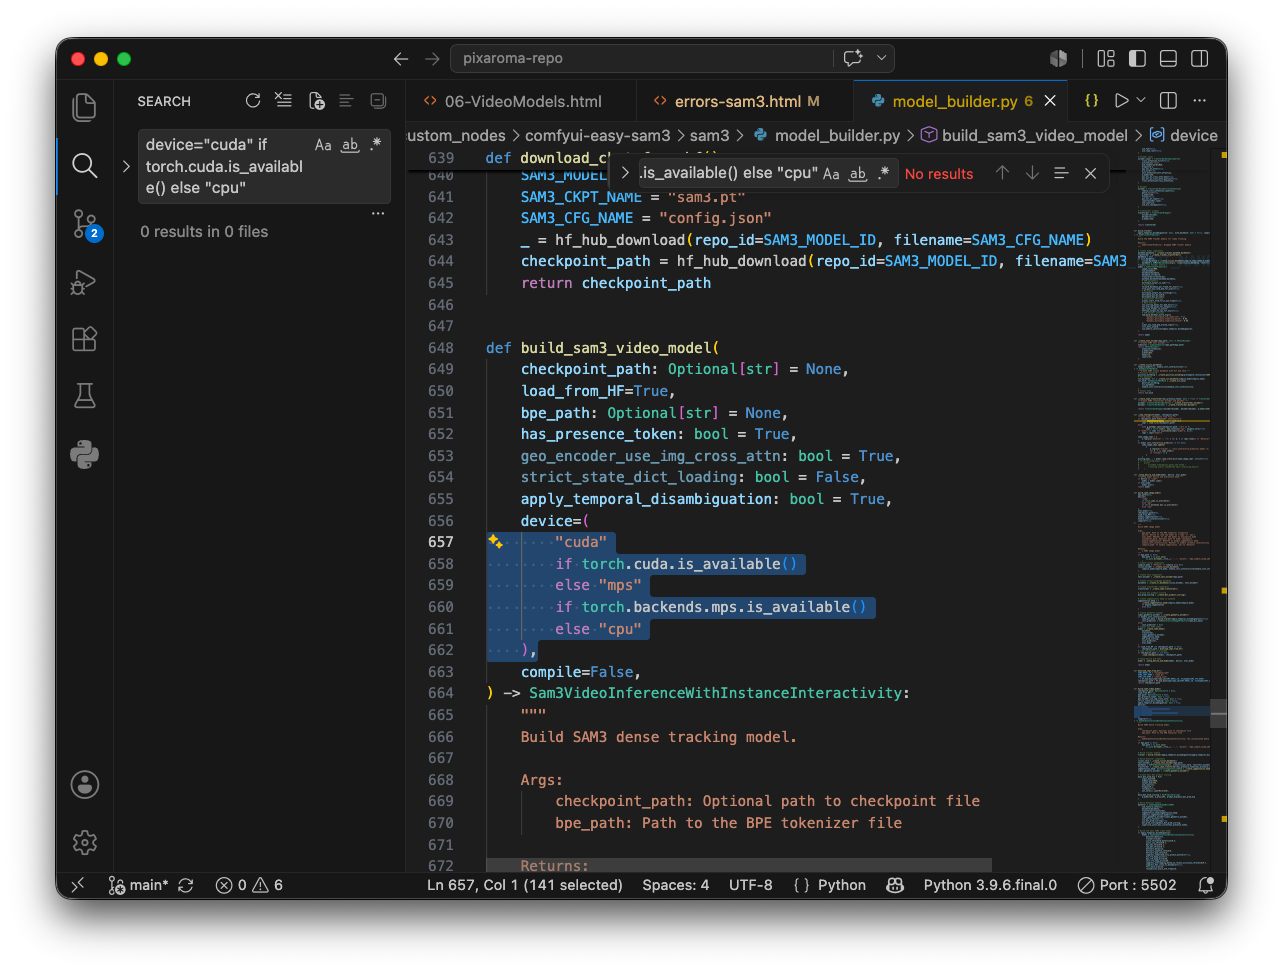Go back in navigation history

tap(401, 59)
